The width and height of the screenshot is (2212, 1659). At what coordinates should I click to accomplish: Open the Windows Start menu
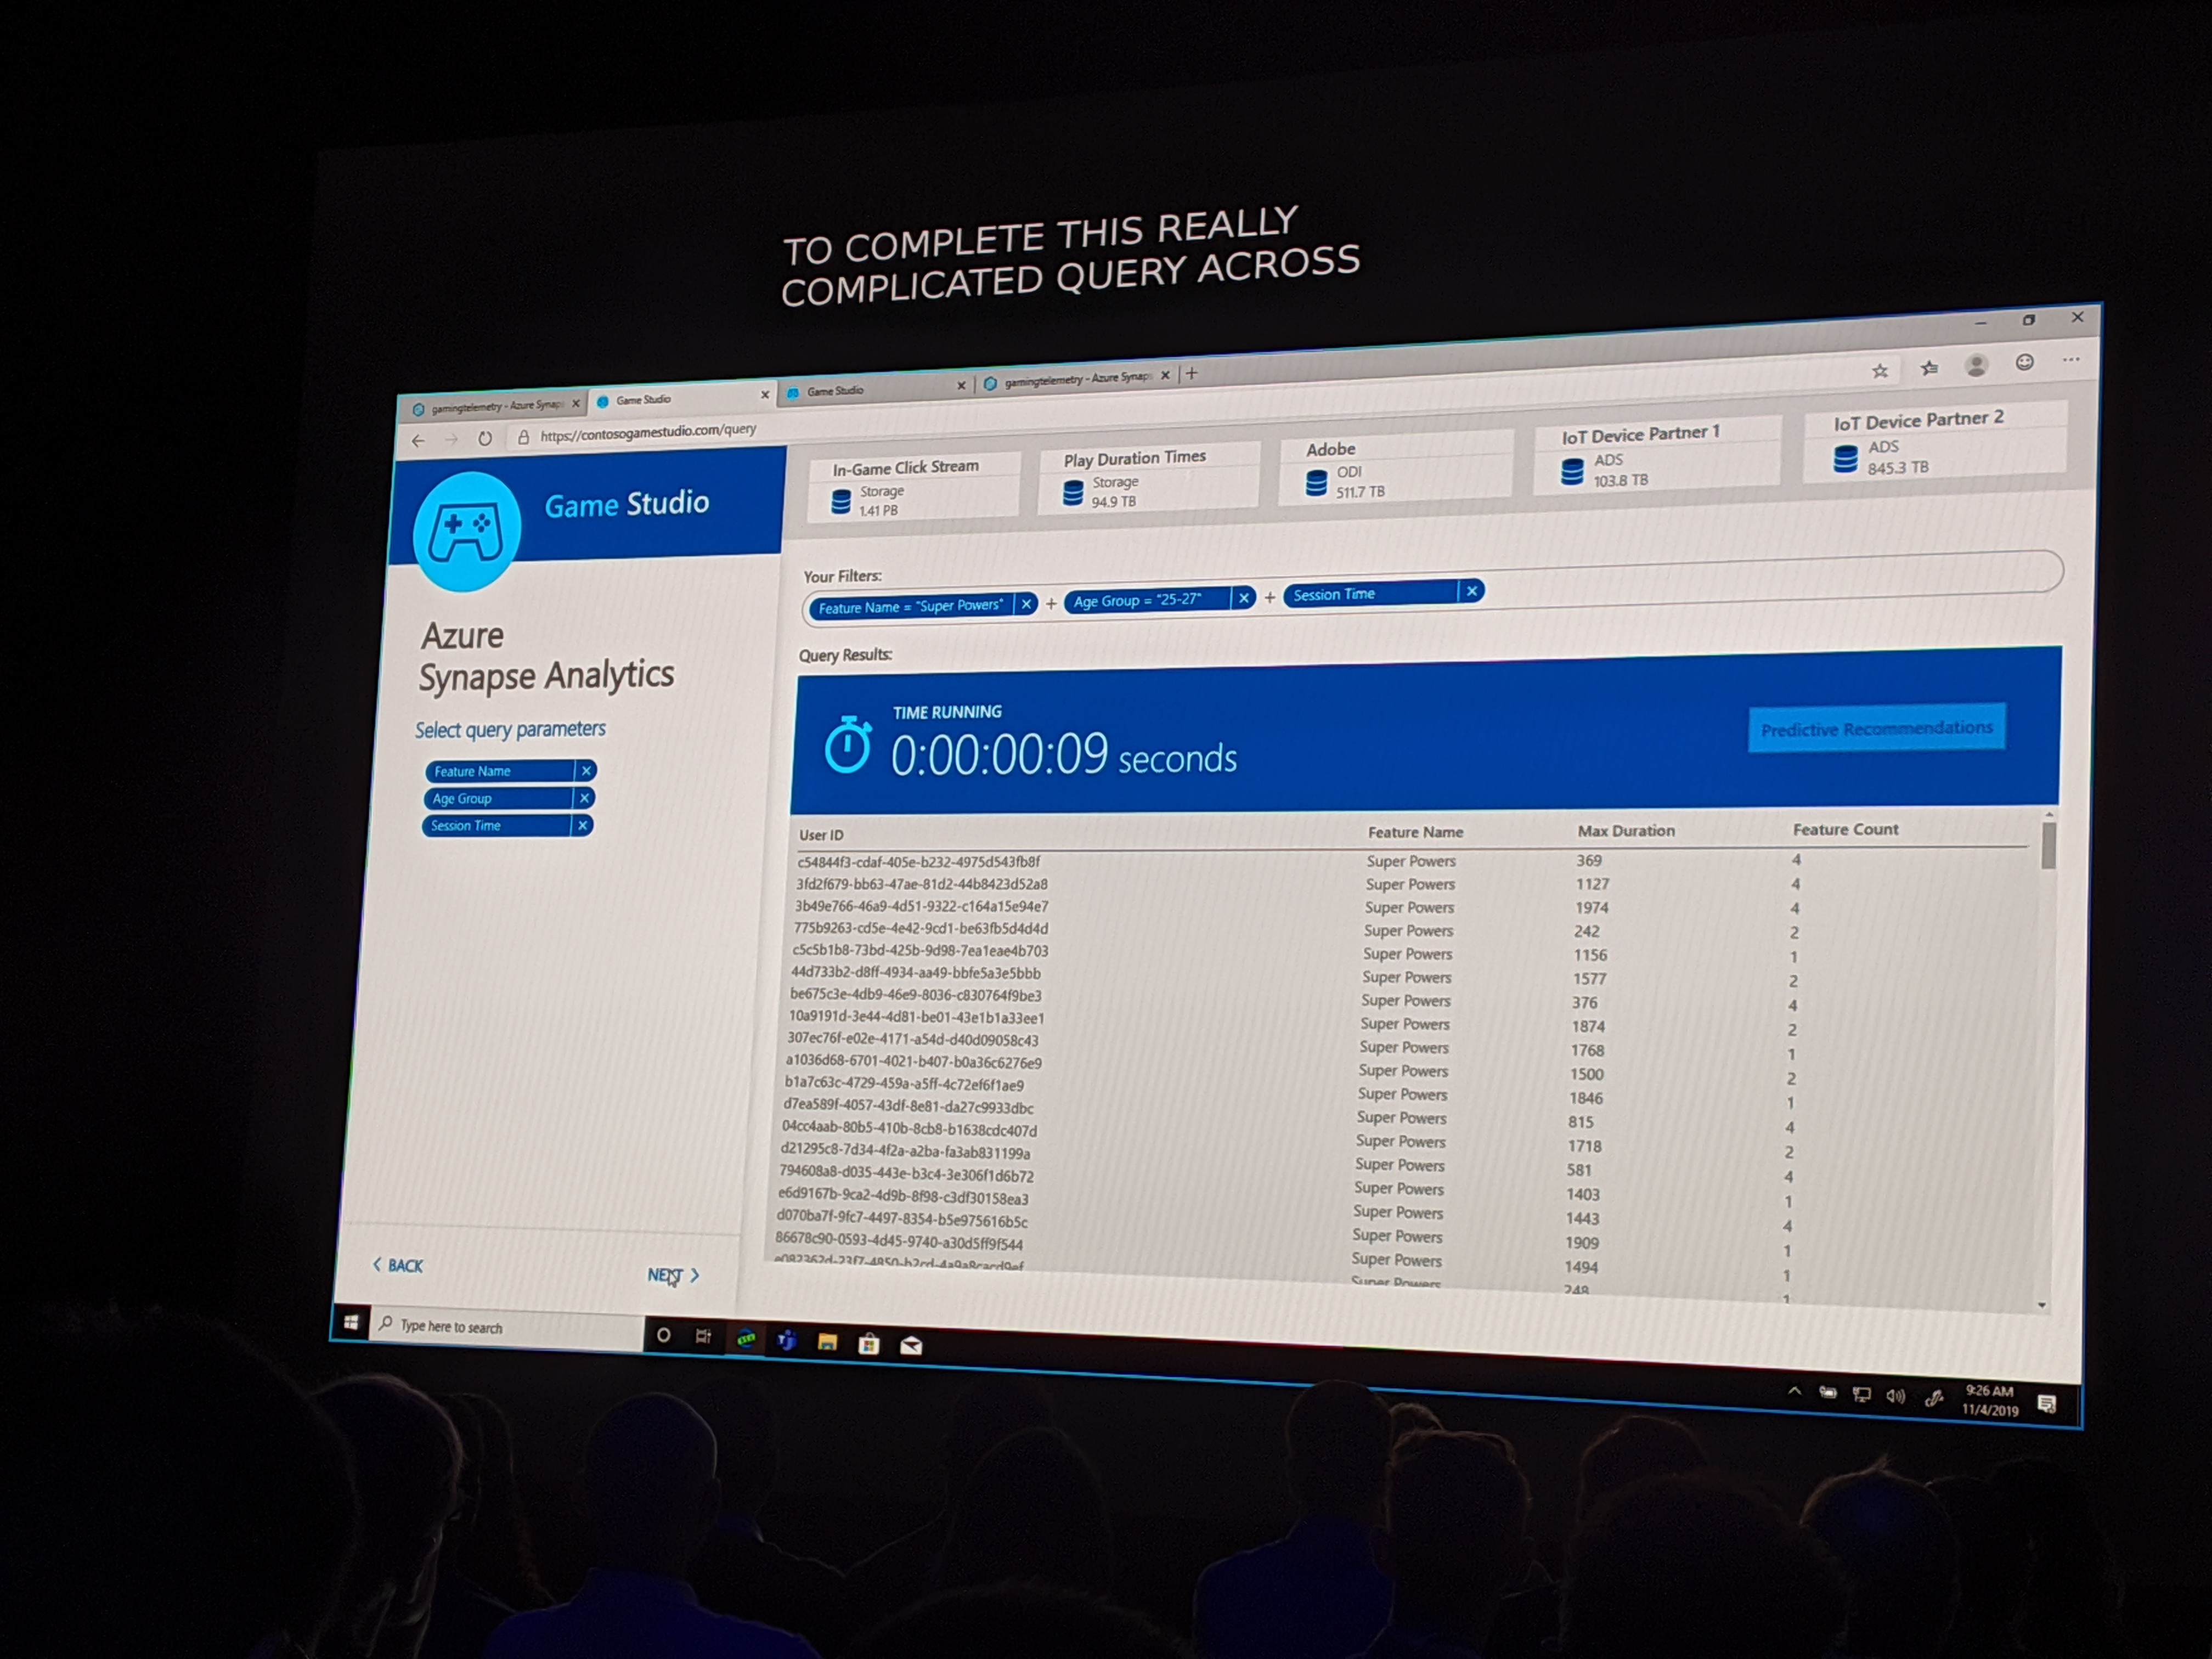point(350,1322)
